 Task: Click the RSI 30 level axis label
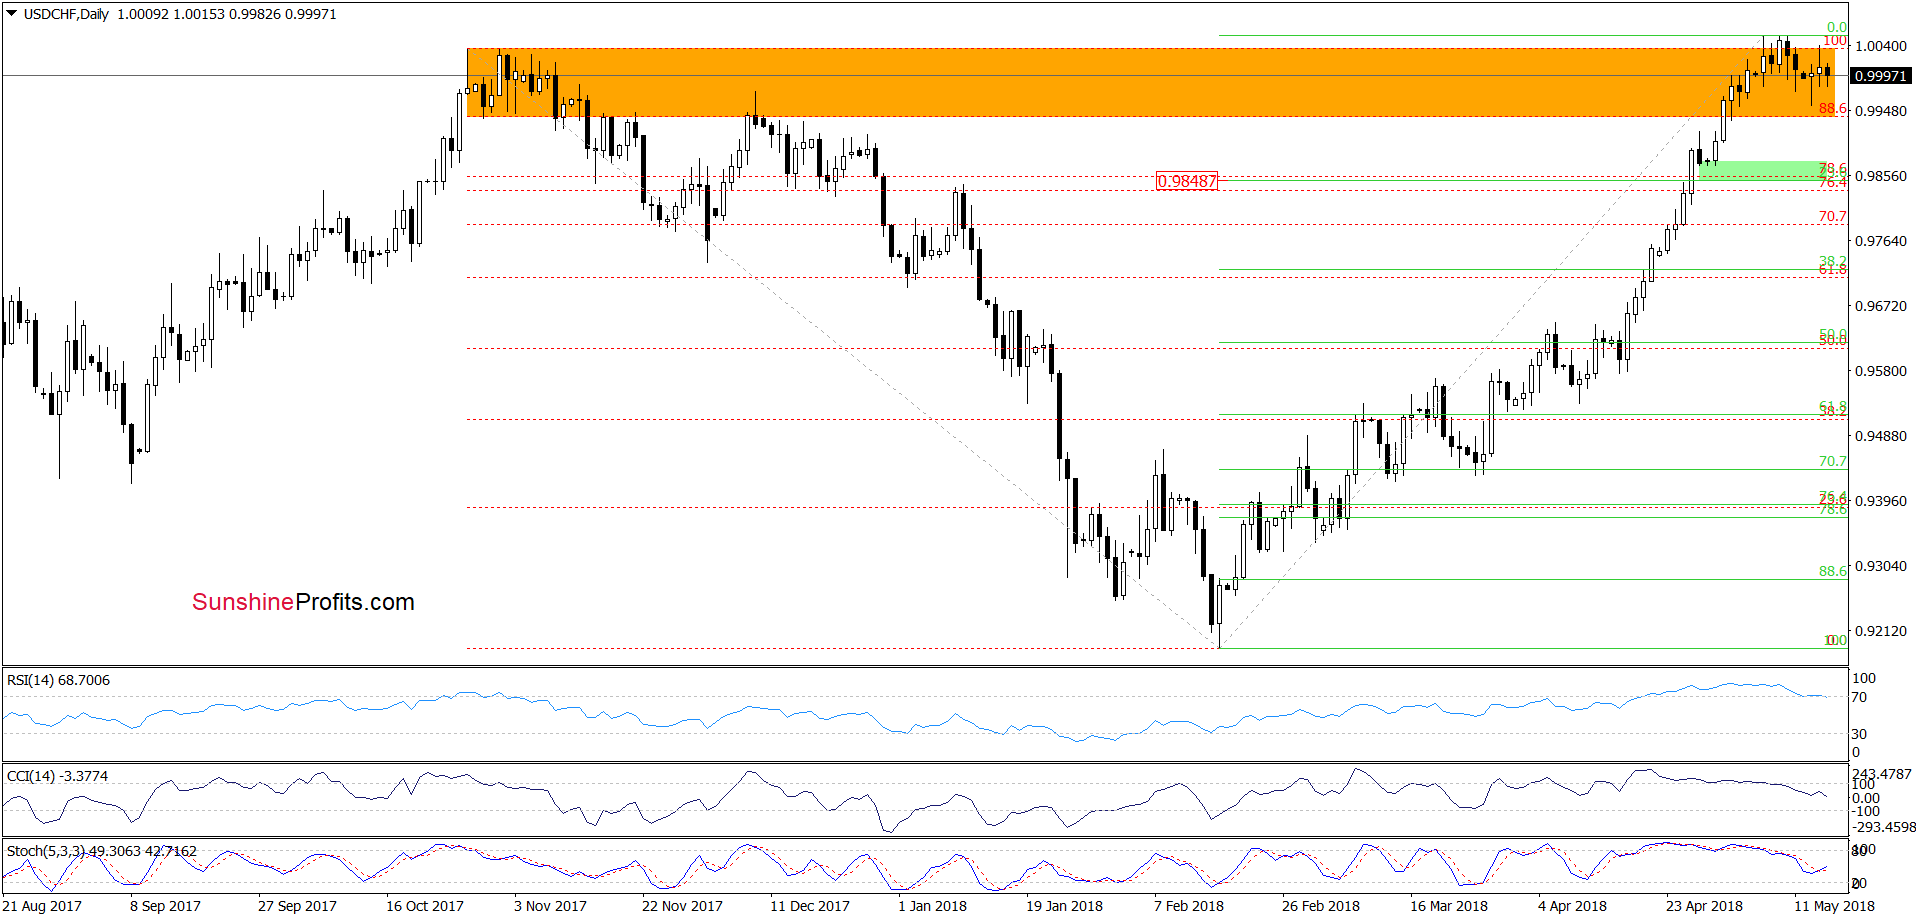(1859, 734)
